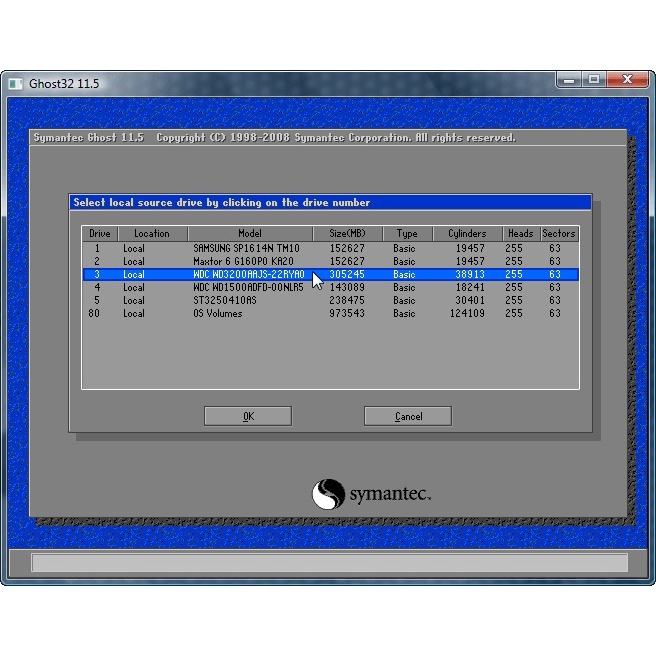Viewport: 656px width, 656px height.
Task: Click size value 305245
Action: (347, 274)
